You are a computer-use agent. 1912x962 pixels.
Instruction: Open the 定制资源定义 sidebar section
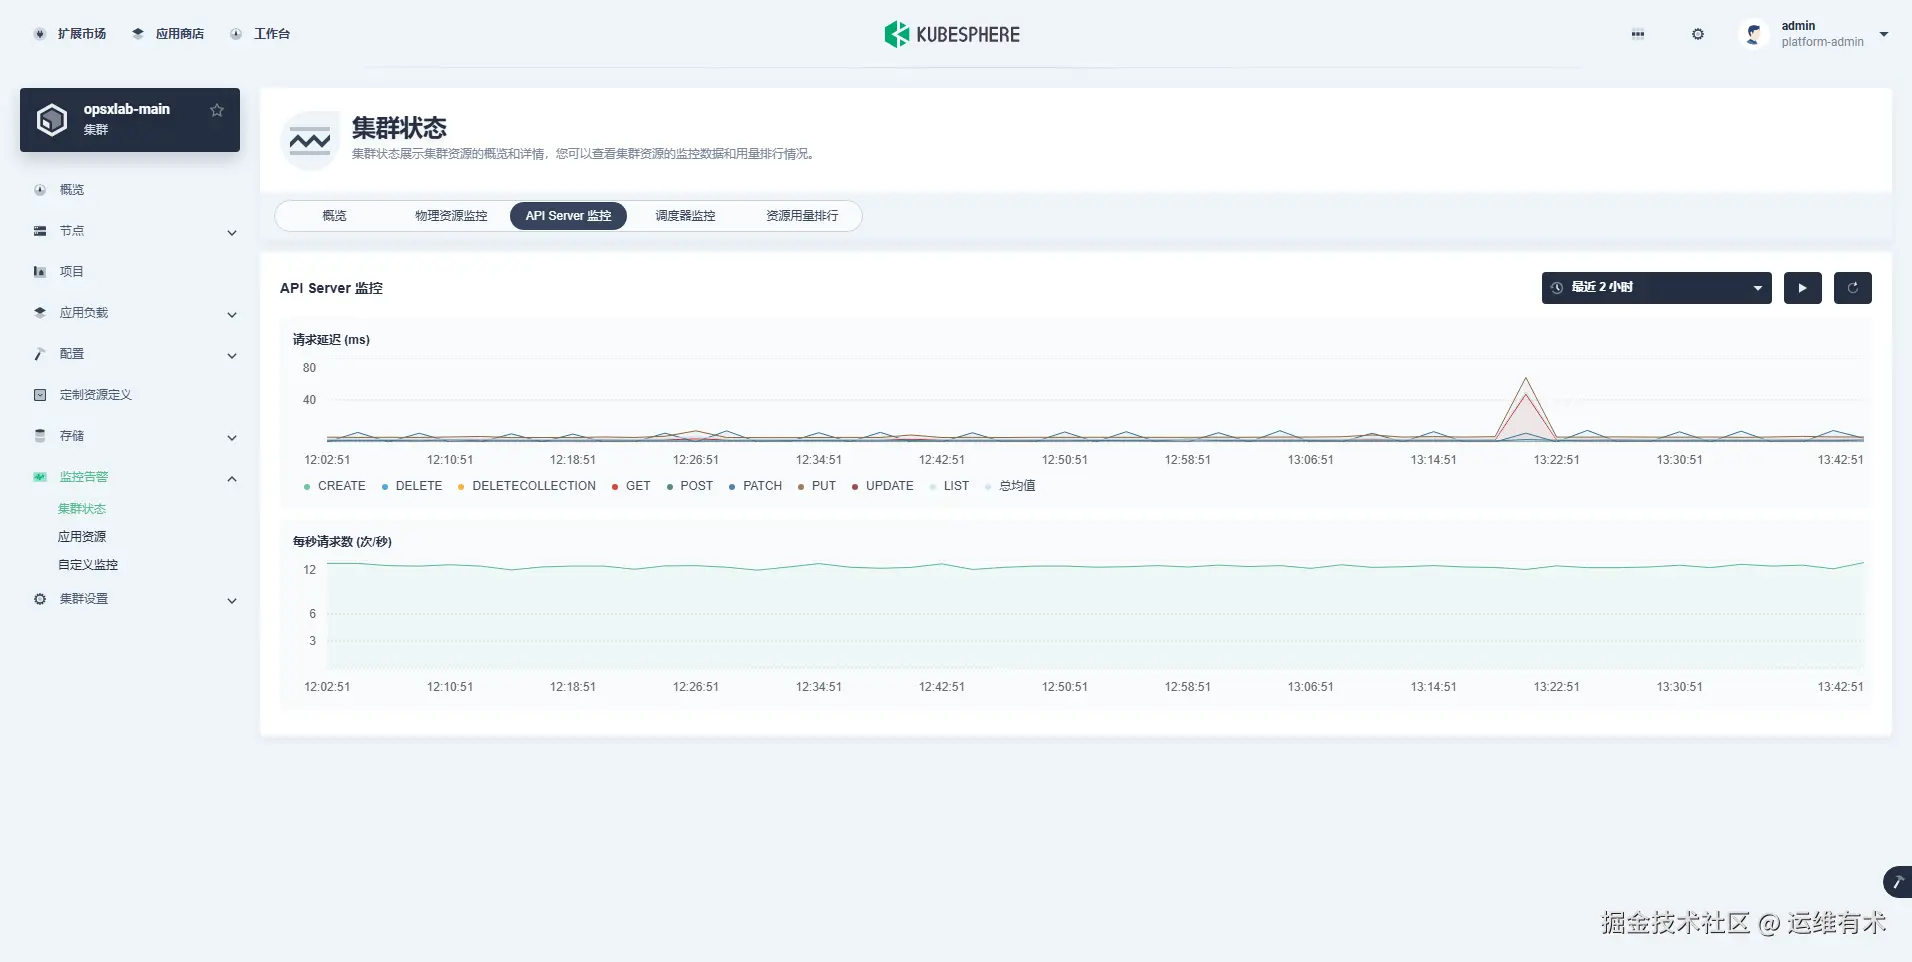coord(94,394)
